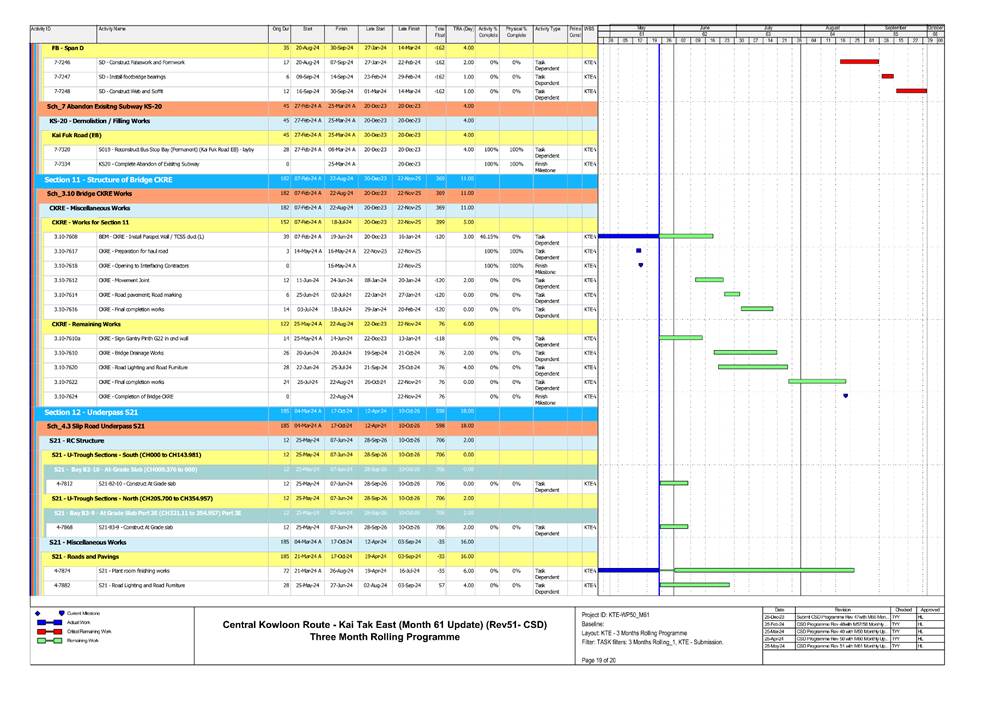Click the green bar for S21 Plant room finishing works
Image resolution: width=1001 pixels, height=708 pixels.
pos(765,569)
